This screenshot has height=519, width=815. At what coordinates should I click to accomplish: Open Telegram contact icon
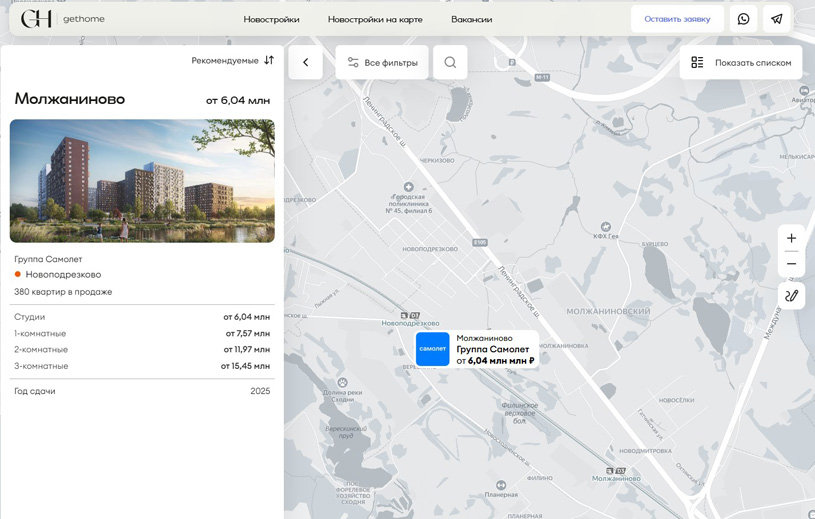pos(777,19)
